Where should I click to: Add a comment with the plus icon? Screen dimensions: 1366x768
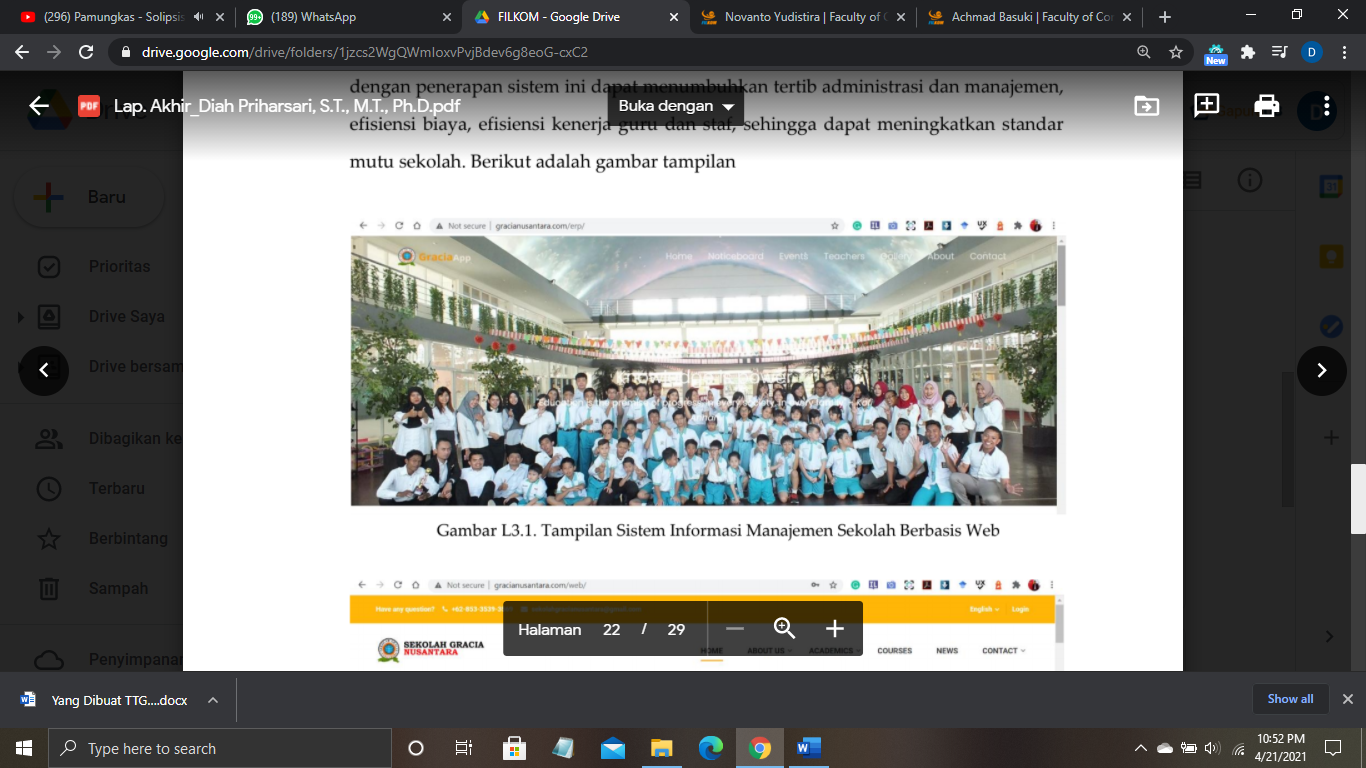(x=1207, y=105)
